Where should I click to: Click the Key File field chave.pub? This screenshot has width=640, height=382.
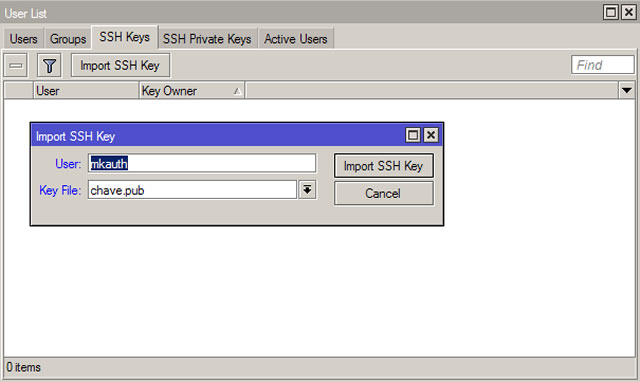pyautogui.click(x=192, y=190)
